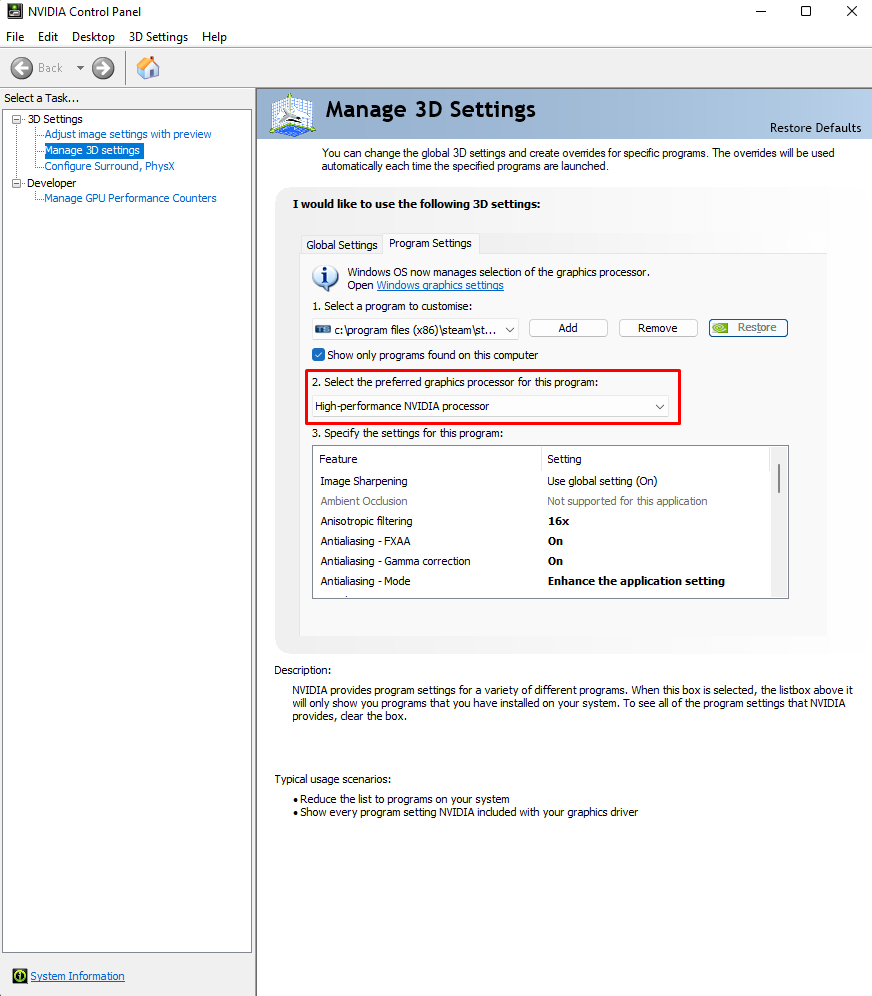Select Manage 3D settings tree item
872x996 pixels.
coord(92,151)
